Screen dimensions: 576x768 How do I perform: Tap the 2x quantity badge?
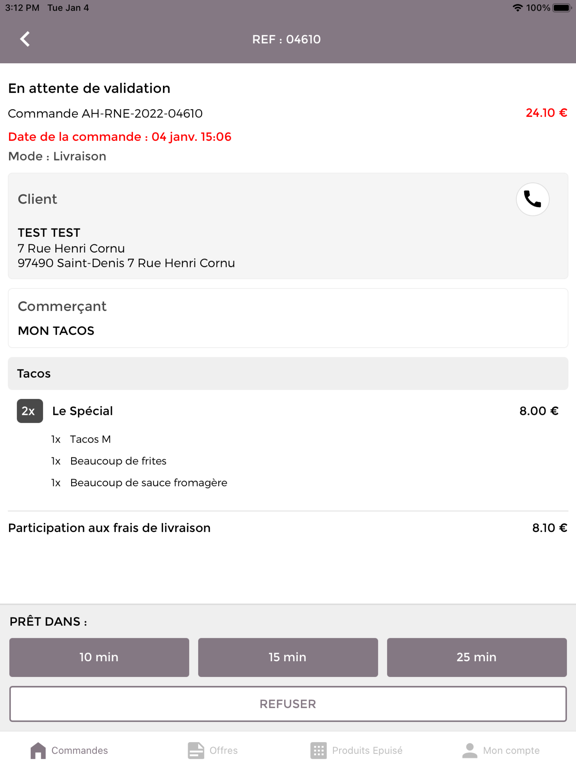pos(30,411)
